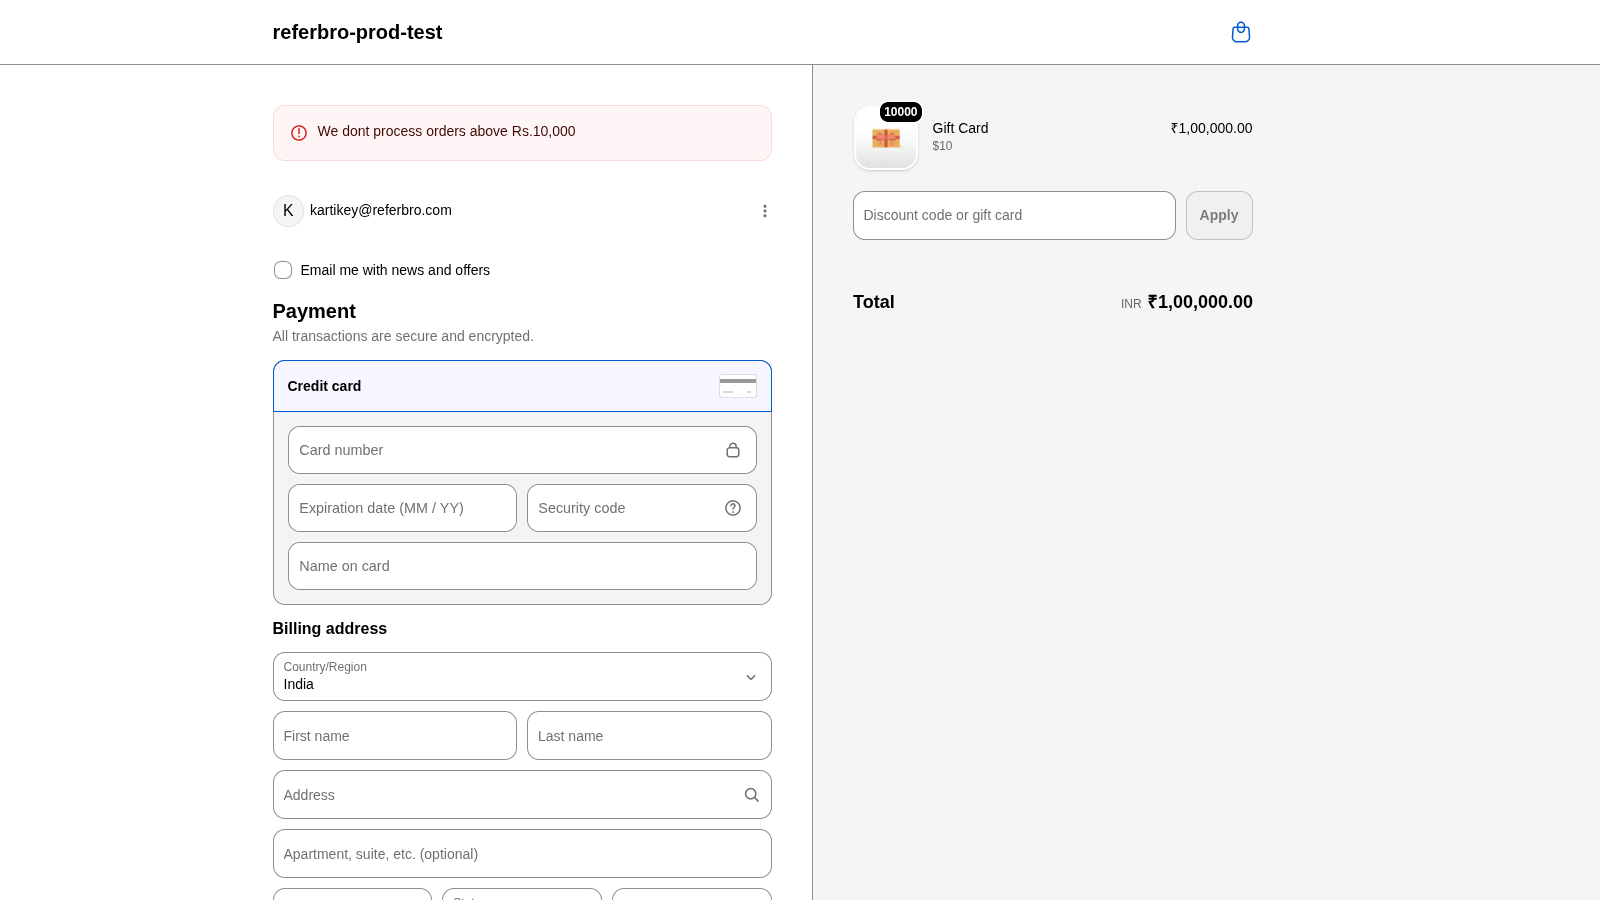Focus the First name field
This screenshot has height=900, width=1600.
(395, 736)
